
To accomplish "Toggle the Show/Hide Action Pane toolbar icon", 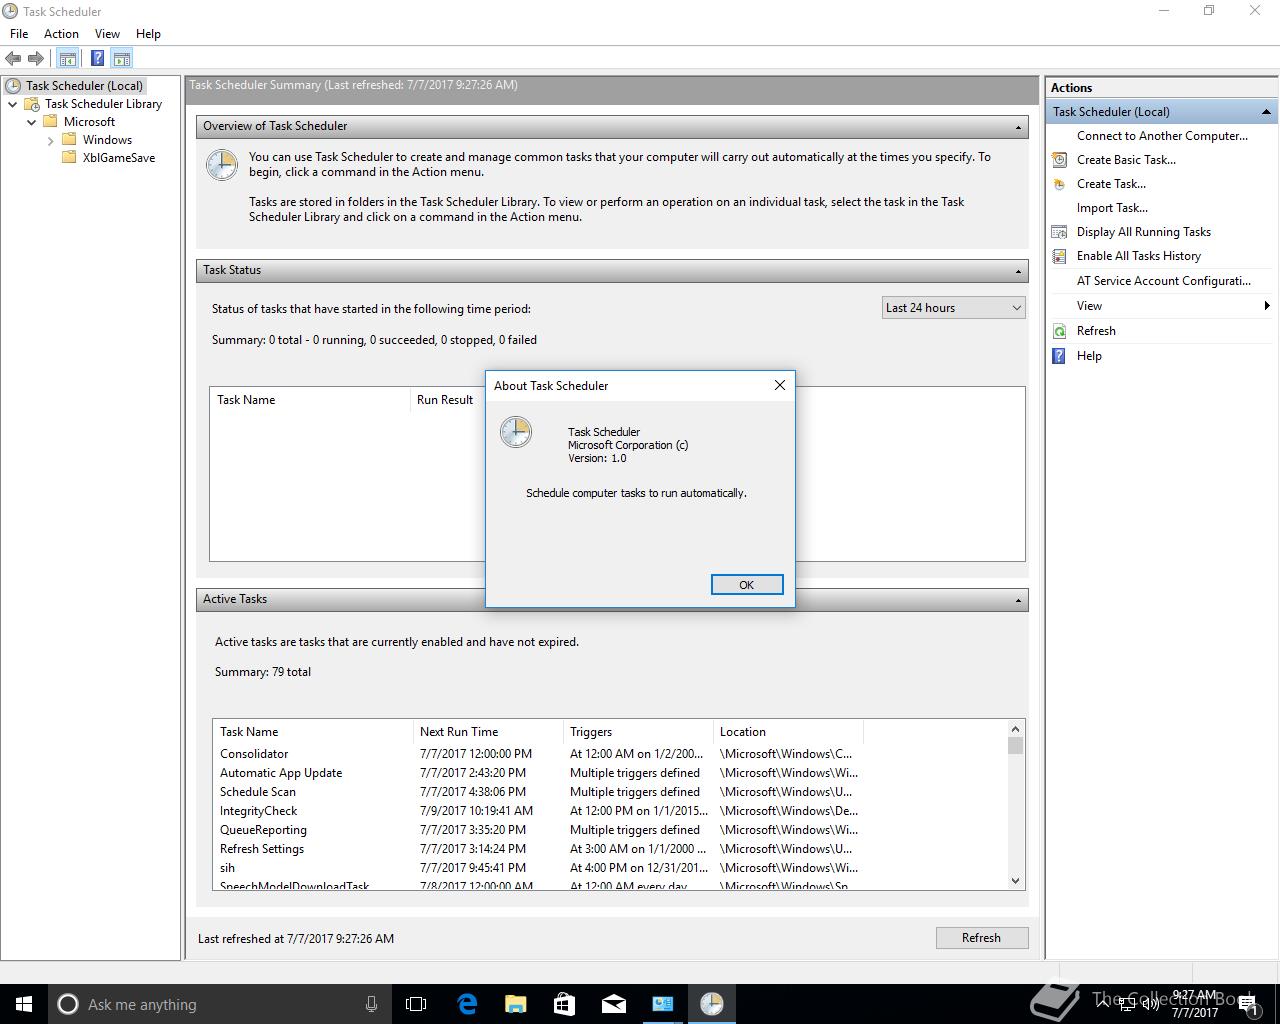I will 122,59.
